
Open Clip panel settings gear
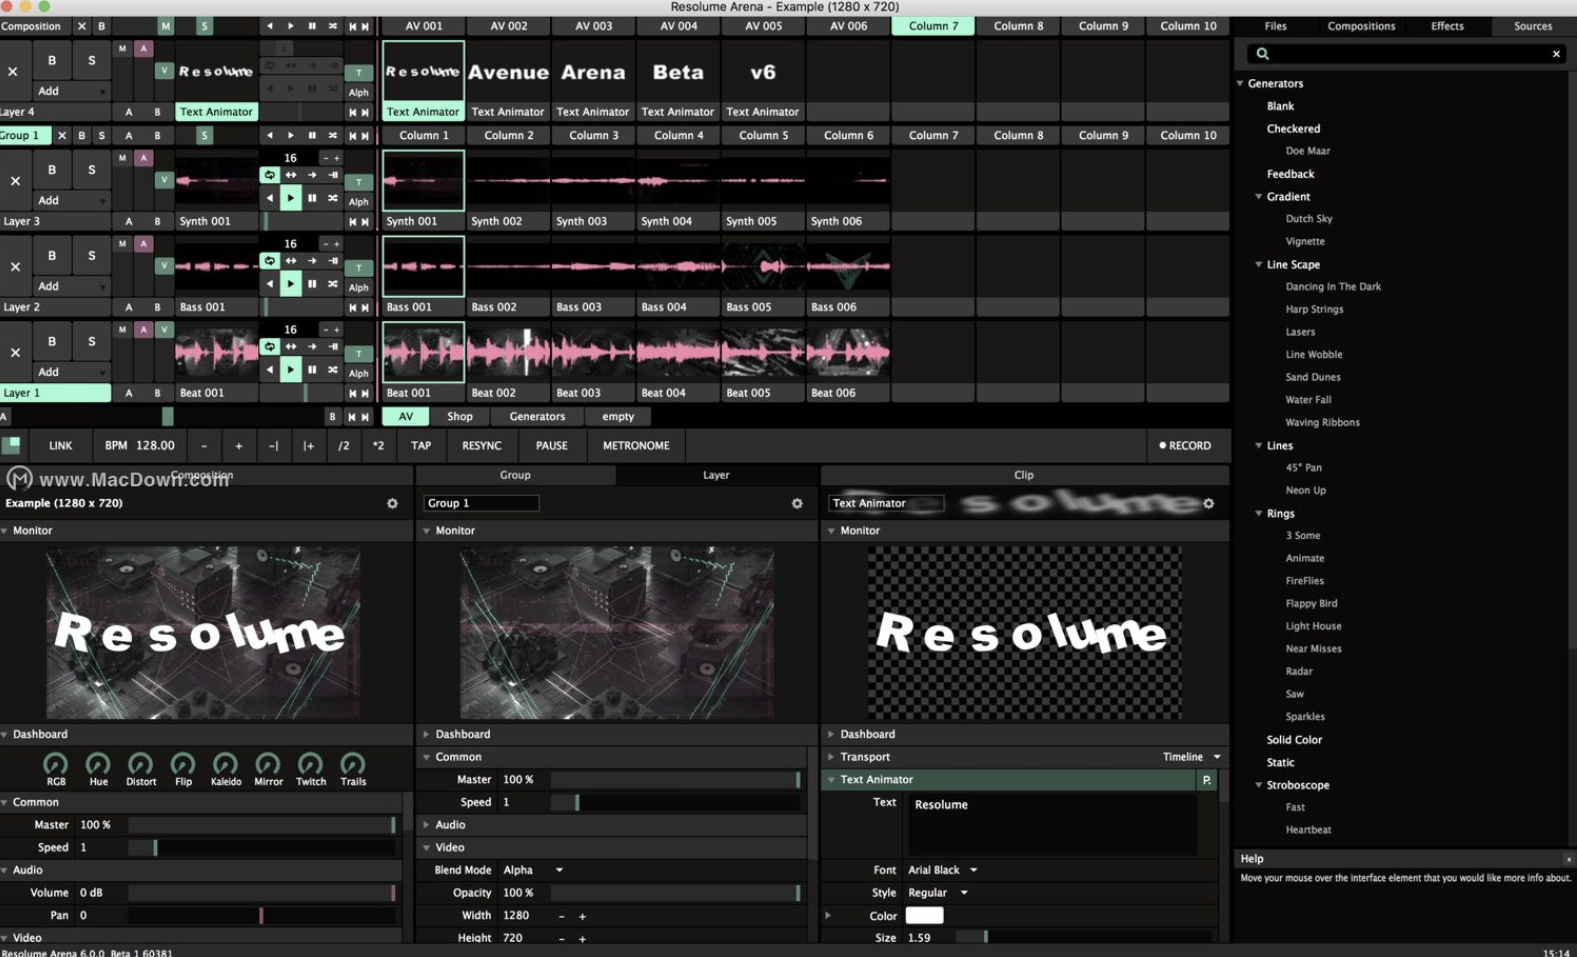(x=1208, y=504)
